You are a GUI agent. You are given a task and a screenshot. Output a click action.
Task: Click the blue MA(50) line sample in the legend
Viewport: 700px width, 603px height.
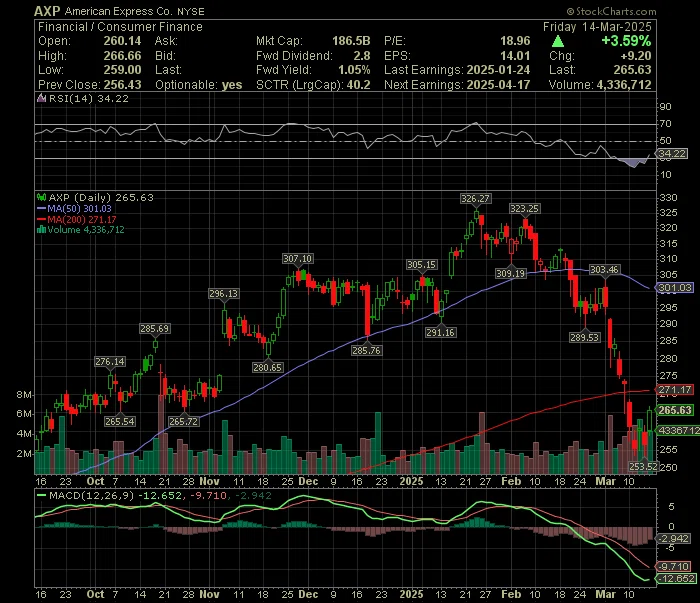tap(42, 208)
